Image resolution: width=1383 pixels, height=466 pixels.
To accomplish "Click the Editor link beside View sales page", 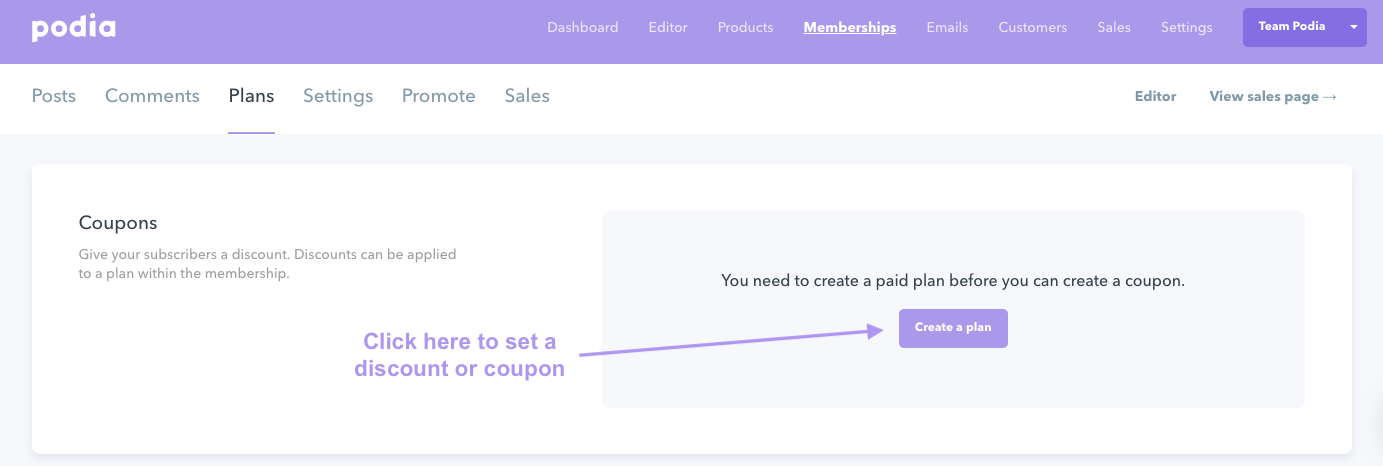I will [x=1155, y=97].
